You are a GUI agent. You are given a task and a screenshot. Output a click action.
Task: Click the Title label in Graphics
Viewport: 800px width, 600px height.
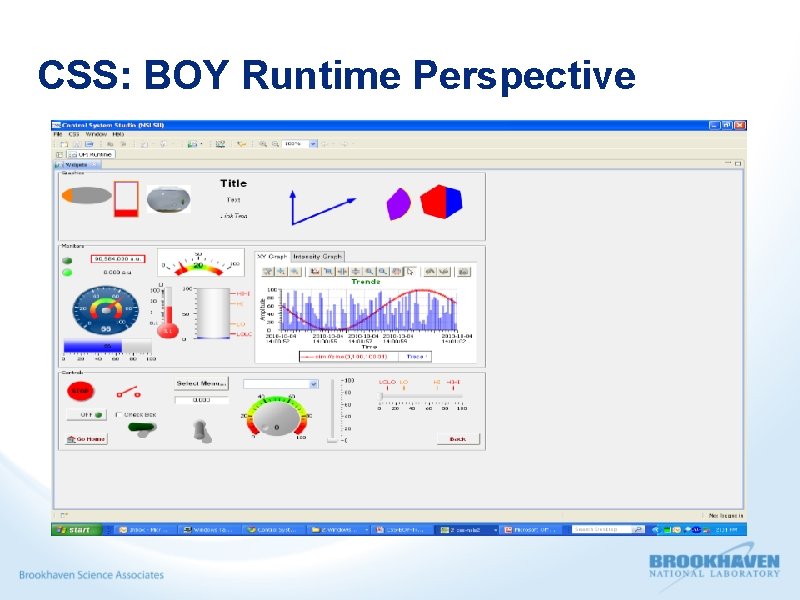233,183
